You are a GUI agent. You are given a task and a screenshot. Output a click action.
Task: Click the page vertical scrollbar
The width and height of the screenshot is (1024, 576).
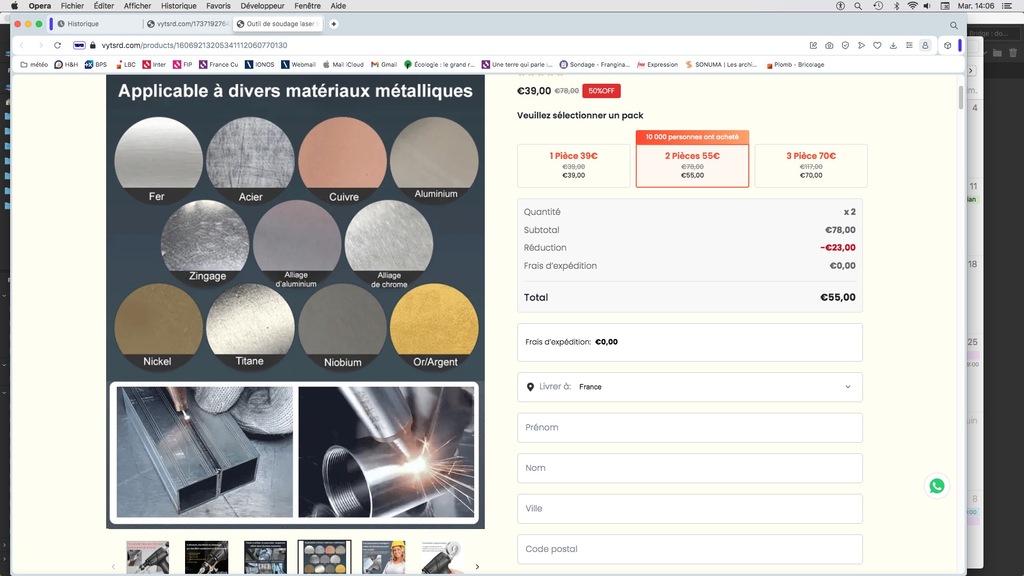(961, 98)
